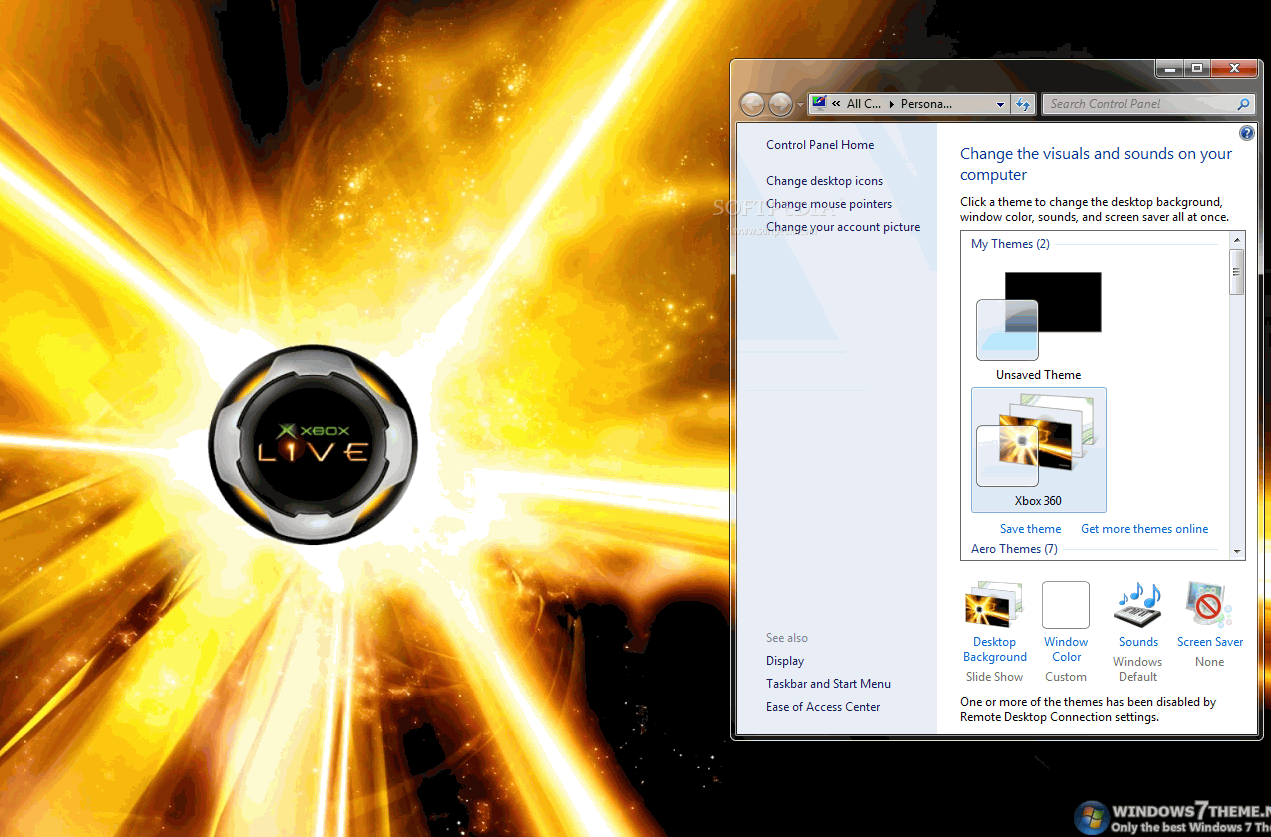Viewport: 1271px width, 837px height.
Task: Expand the breadcrumb arrow after 'All C...'
Action: (891, 104)
